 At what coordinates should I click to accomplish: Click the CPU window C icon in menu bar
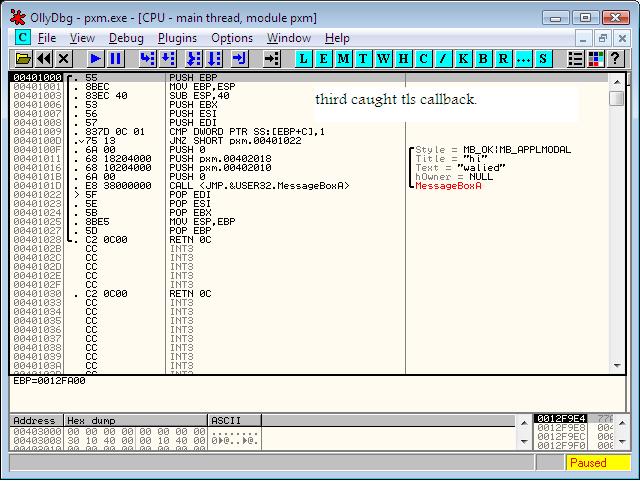(x=22, y=38)
